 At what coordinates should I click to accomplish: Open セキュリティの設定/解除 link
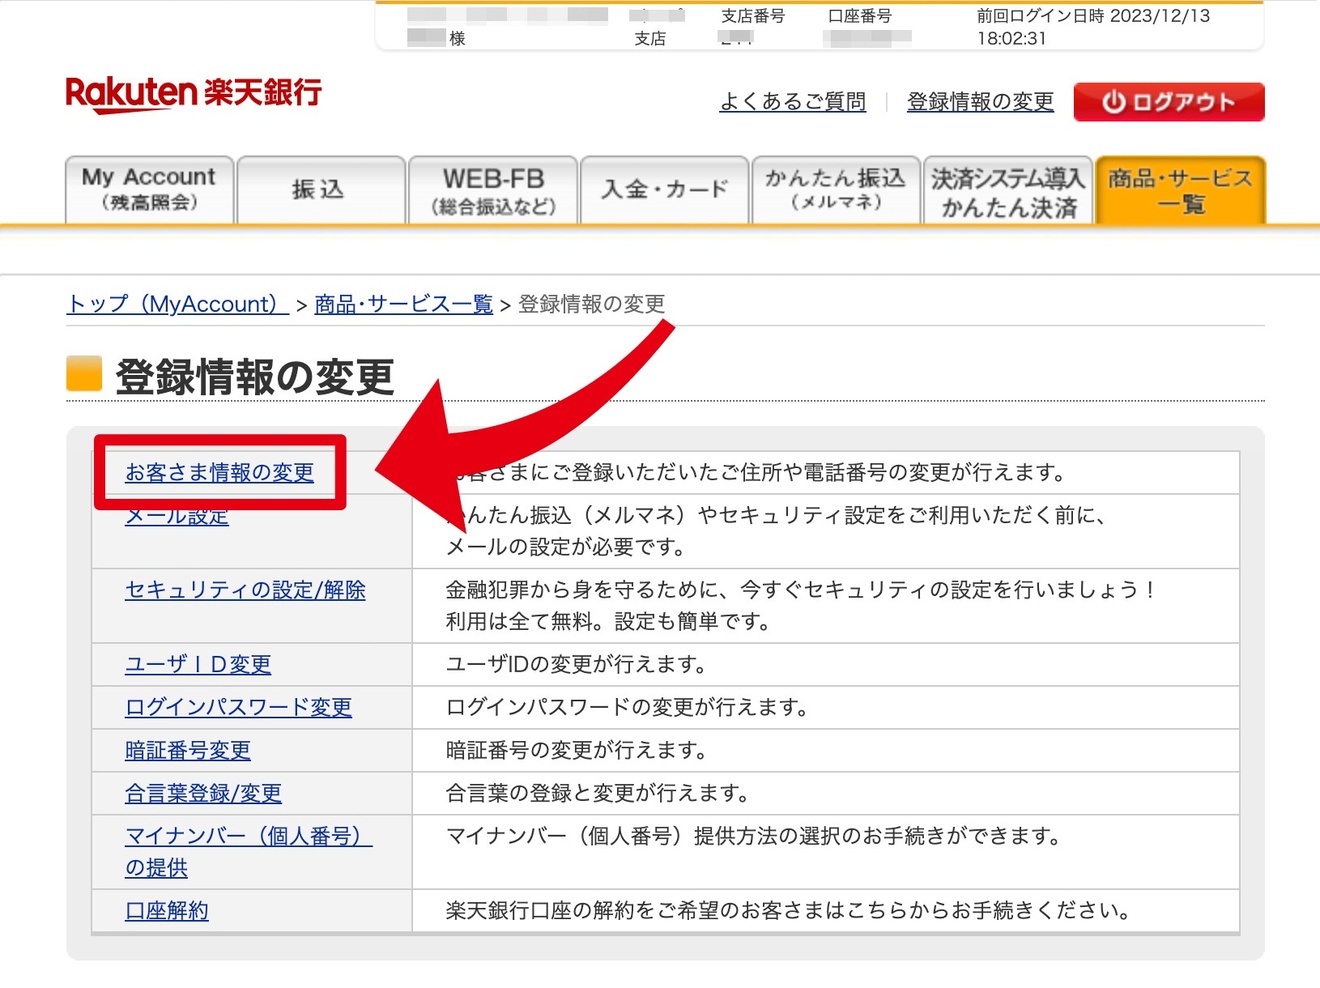coord(245,590)
